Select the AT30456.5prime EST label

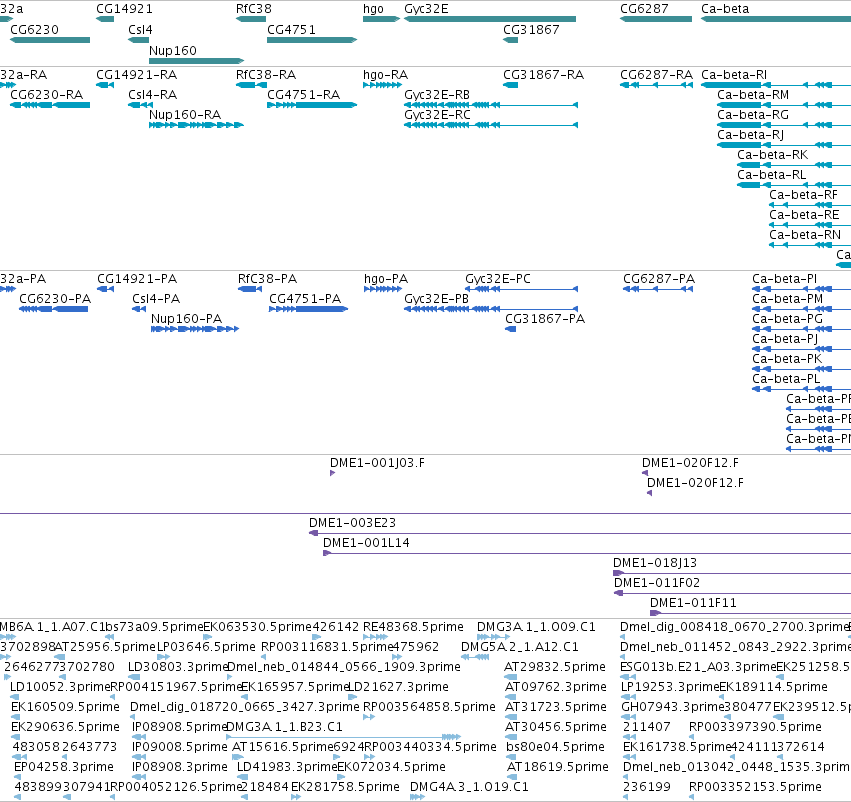[x=556, y=727]
